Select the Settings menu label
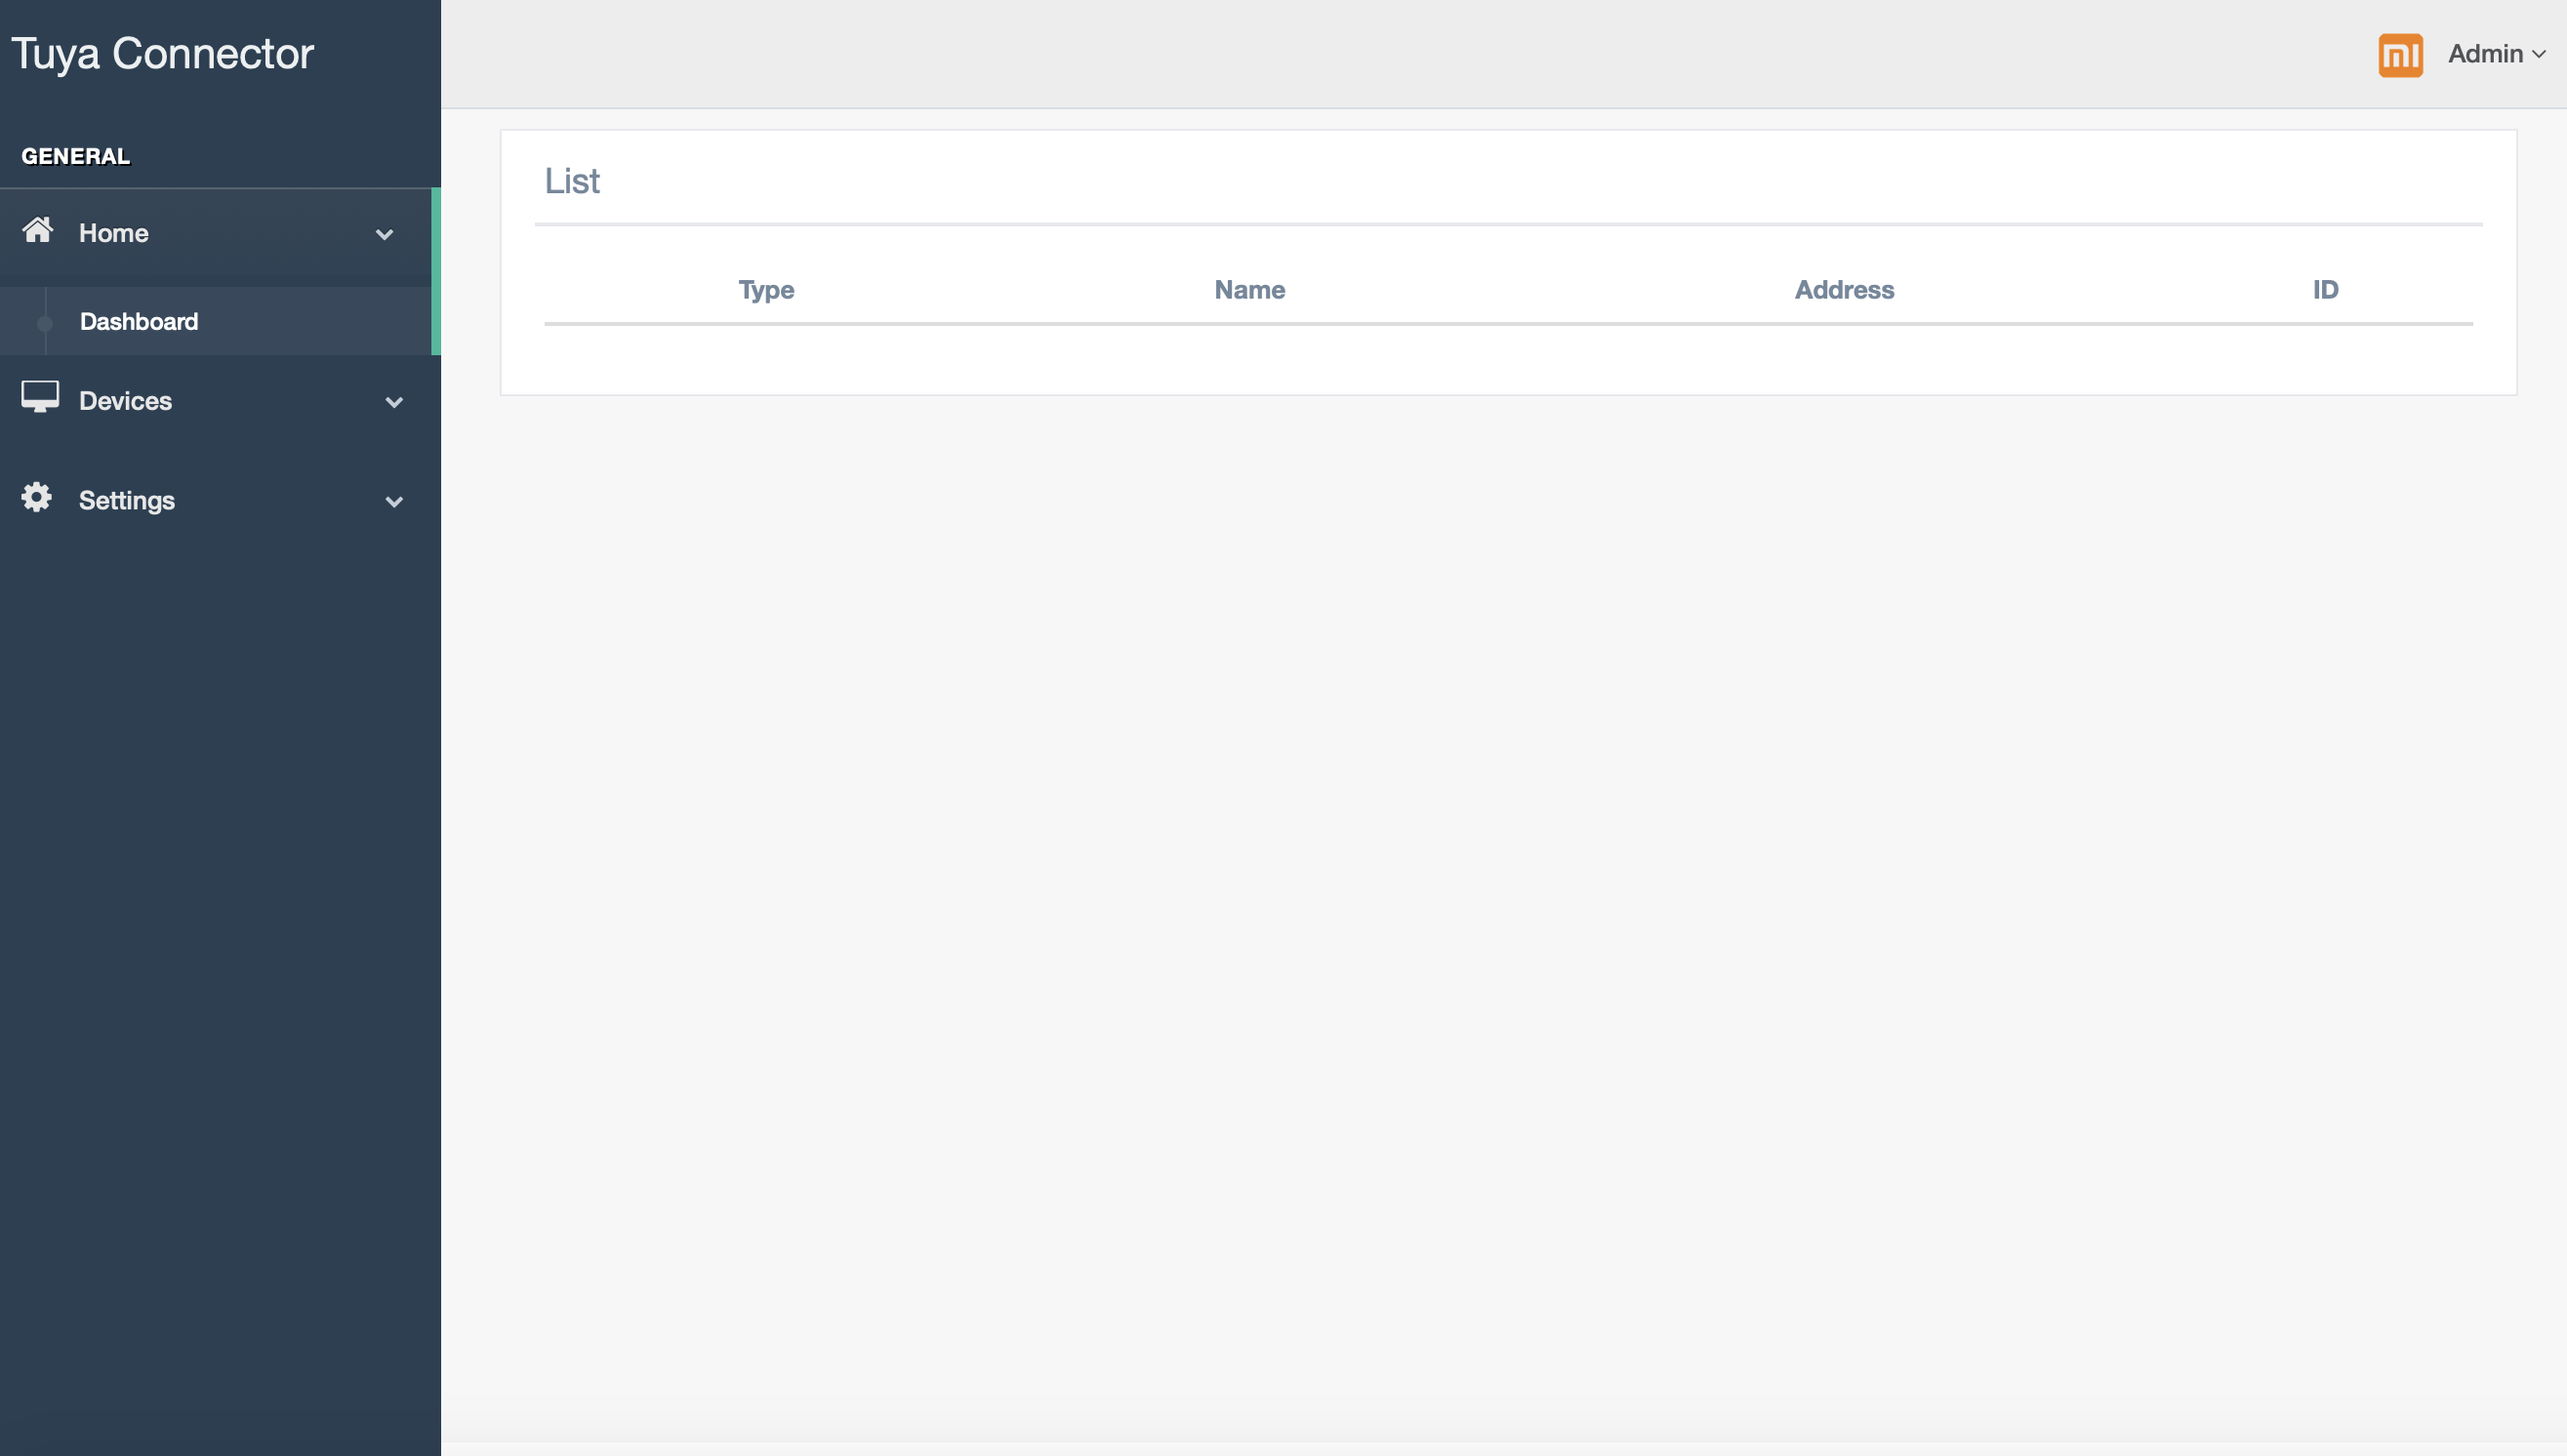 (x=127, y=501)
